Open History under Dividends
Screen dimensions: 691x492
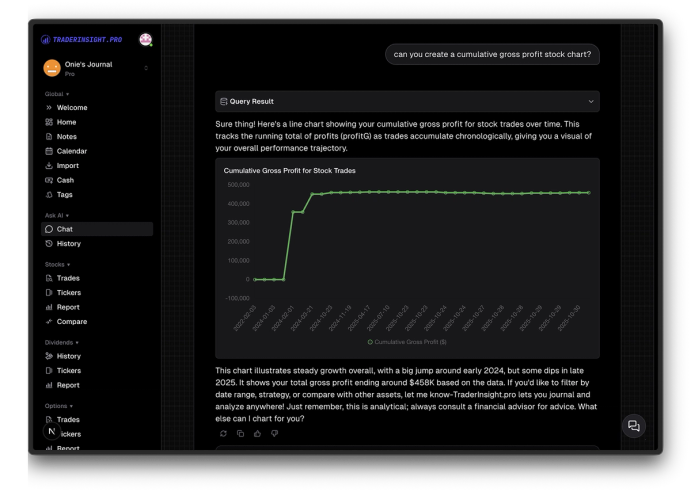[69, 356]
